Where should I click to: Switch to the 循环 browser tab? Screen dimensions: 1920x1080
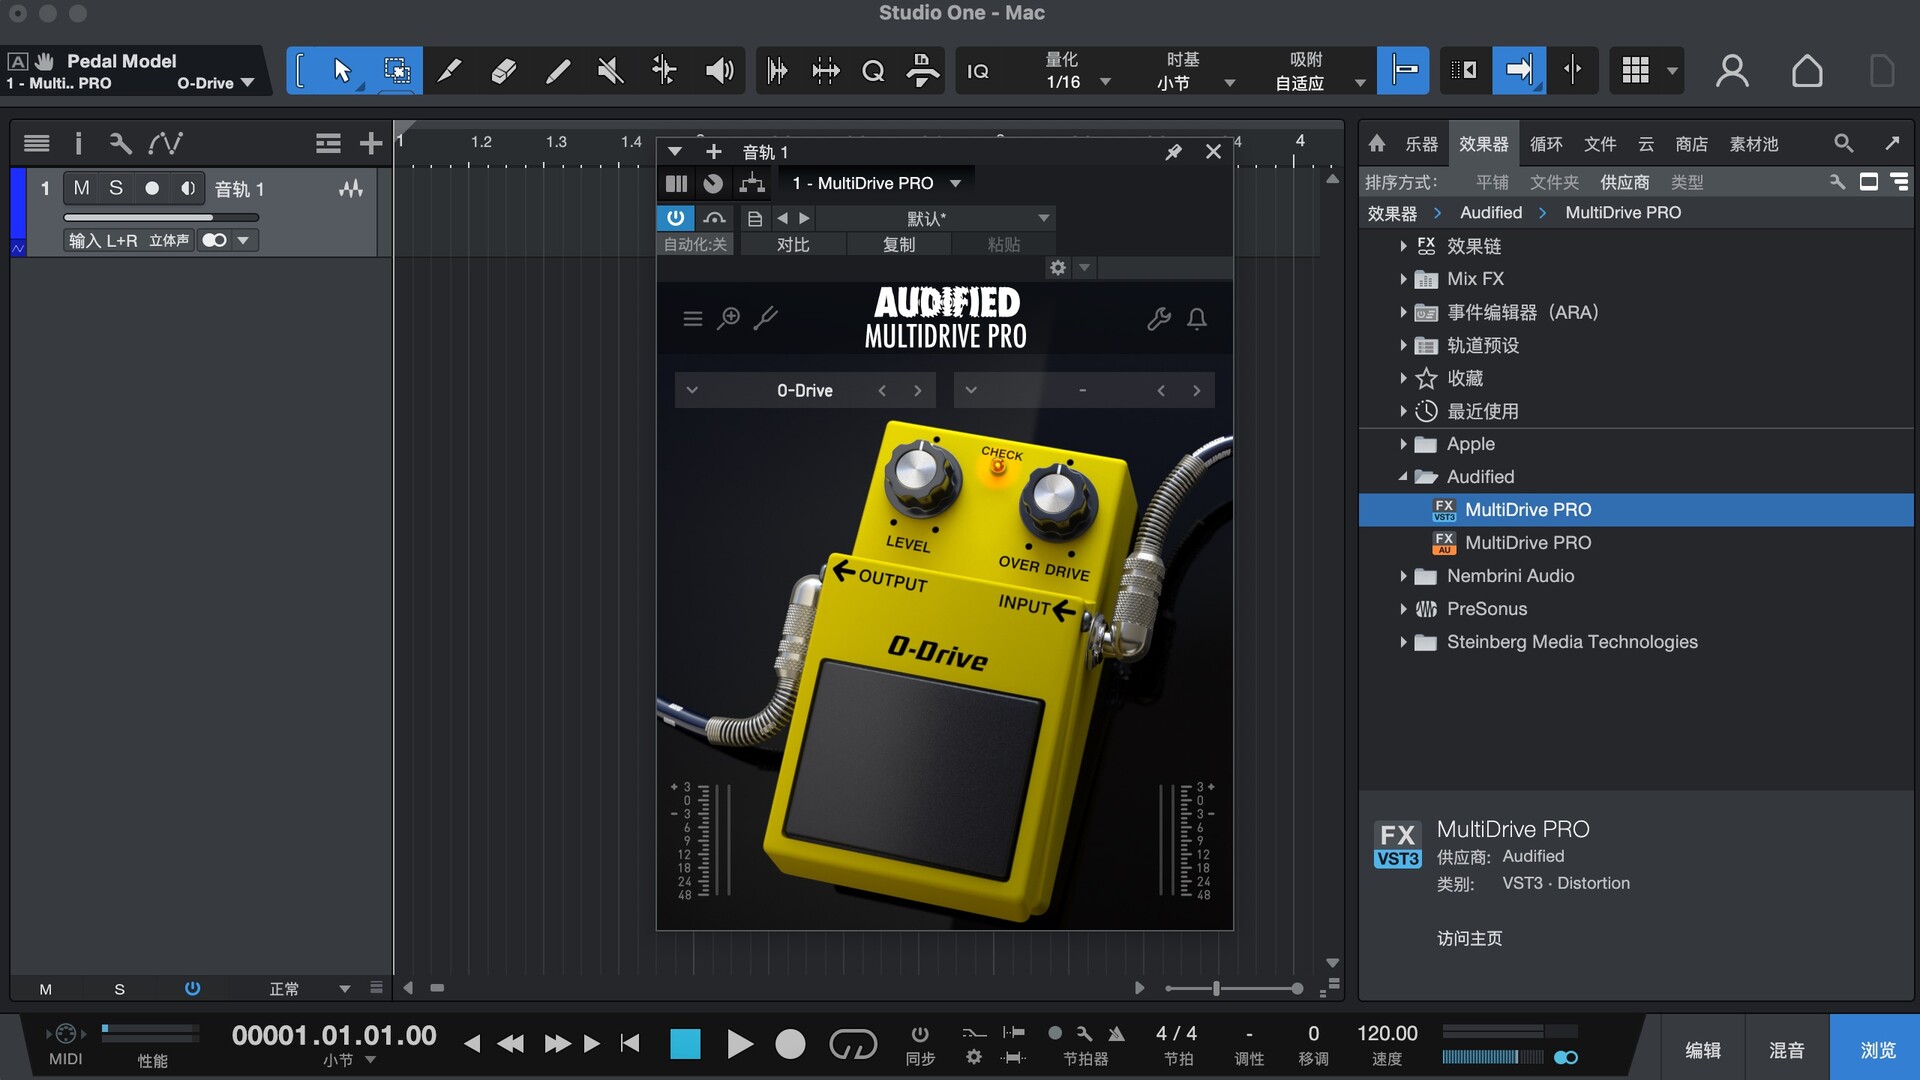(1546, 144)
